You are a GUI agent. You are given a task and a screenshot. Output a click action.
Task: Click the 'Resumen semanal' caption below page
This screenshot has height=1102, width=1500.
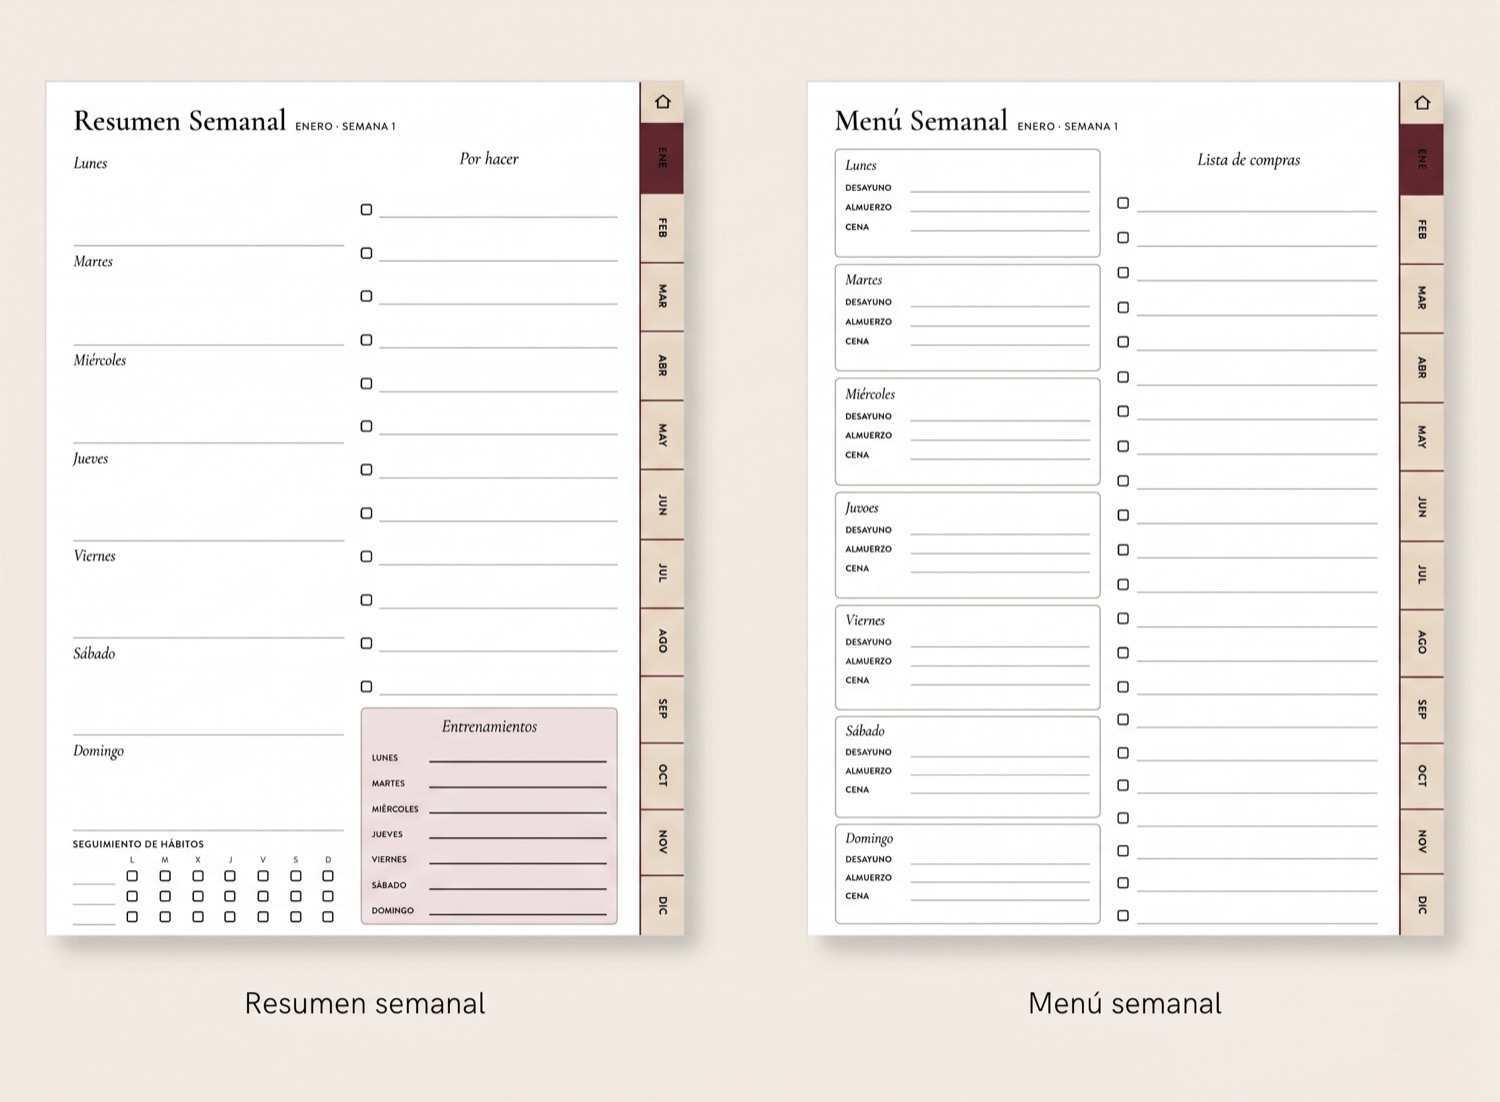click(x=365, y=1003)
